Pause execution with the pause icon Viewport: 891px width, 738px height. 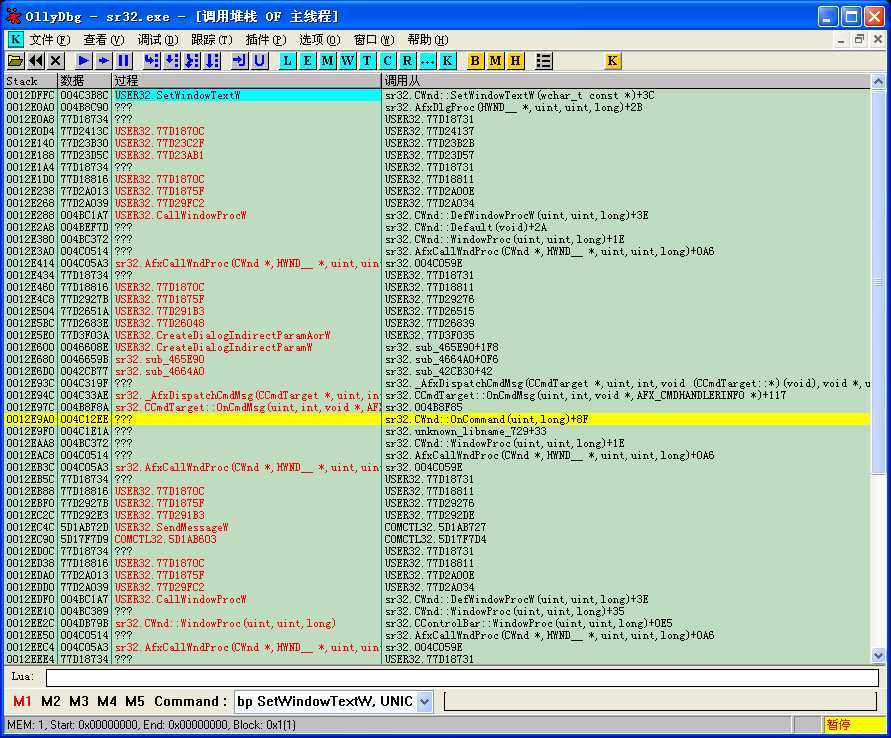pos(124,60)
